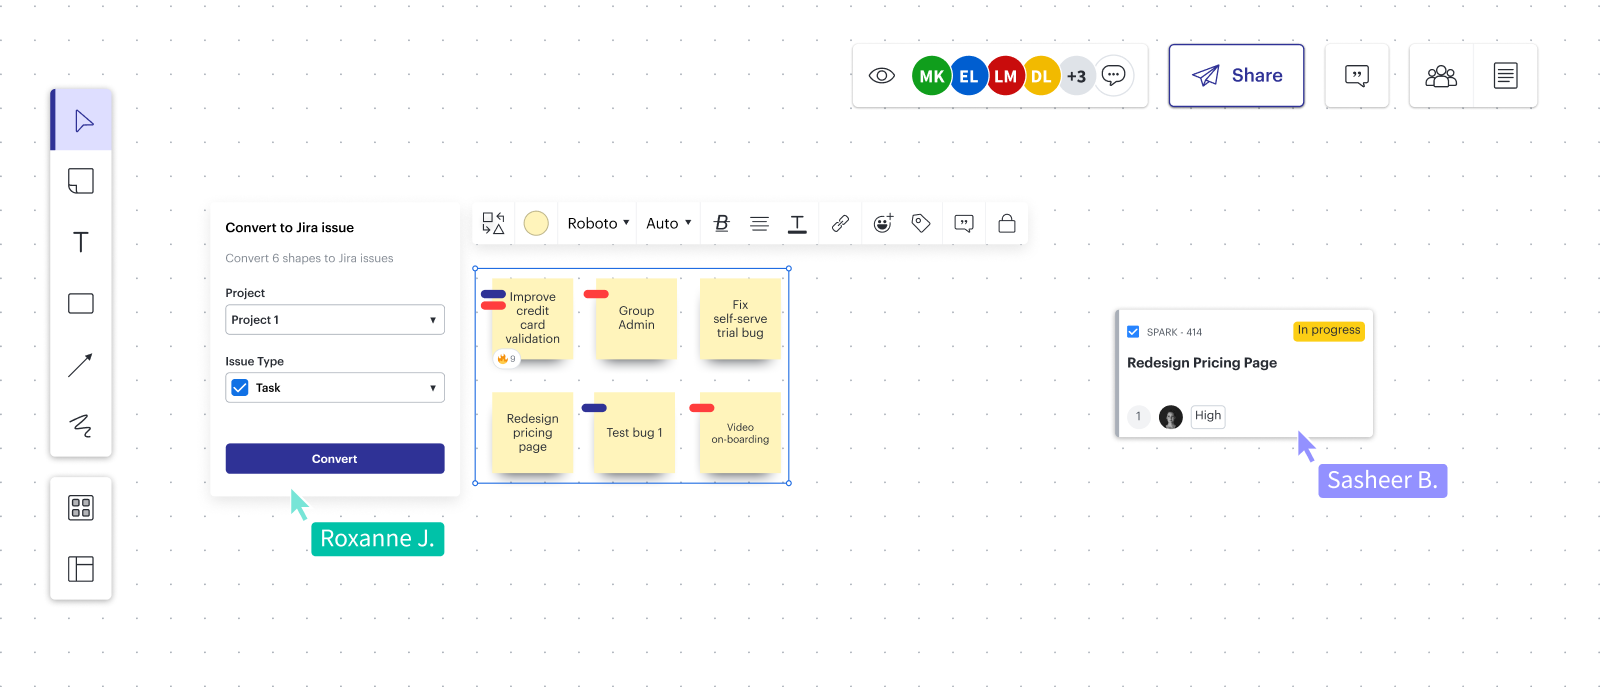This screenshot has height=687, width=1600.
Task: Toggle the Task issue type checkbox
Action: 240,388
